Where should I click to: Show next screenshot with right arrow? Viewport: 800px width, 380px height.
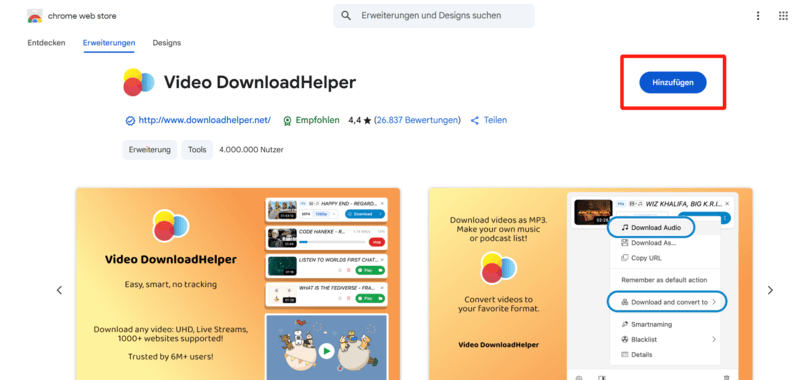(770, 290)
